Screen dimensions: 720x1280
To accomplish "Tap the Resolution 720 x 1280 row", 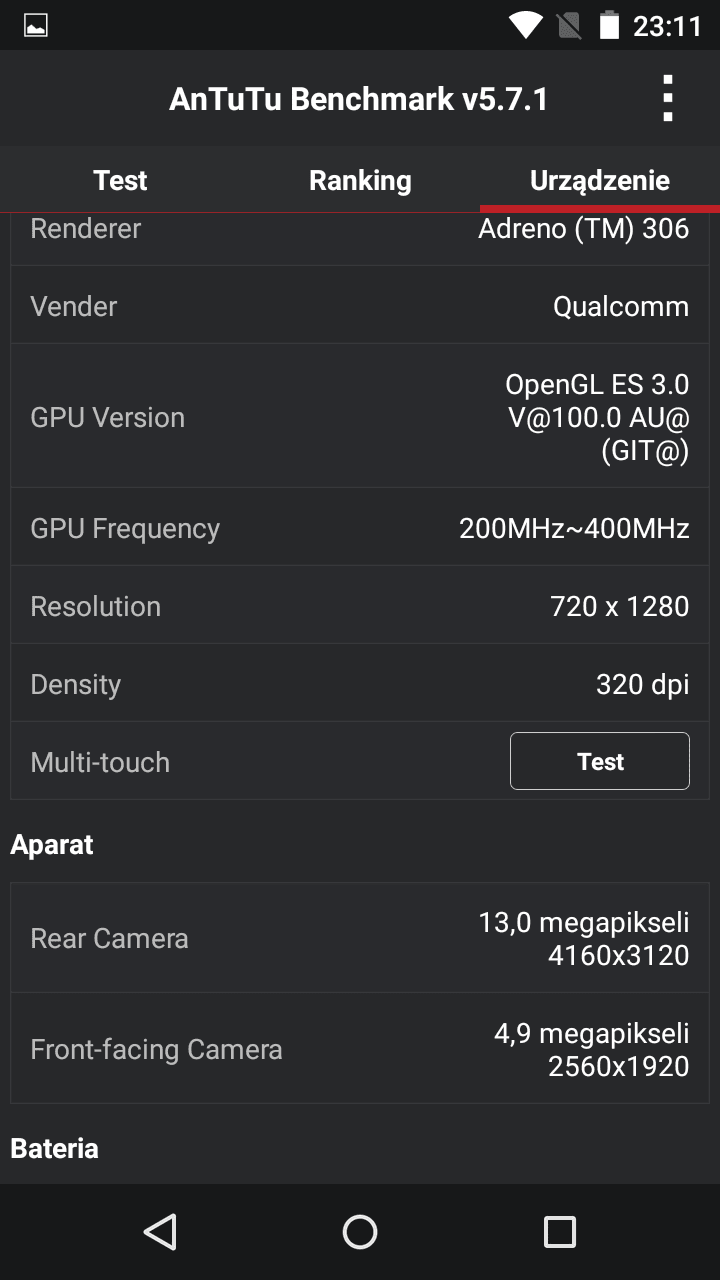I will (360, 606).
